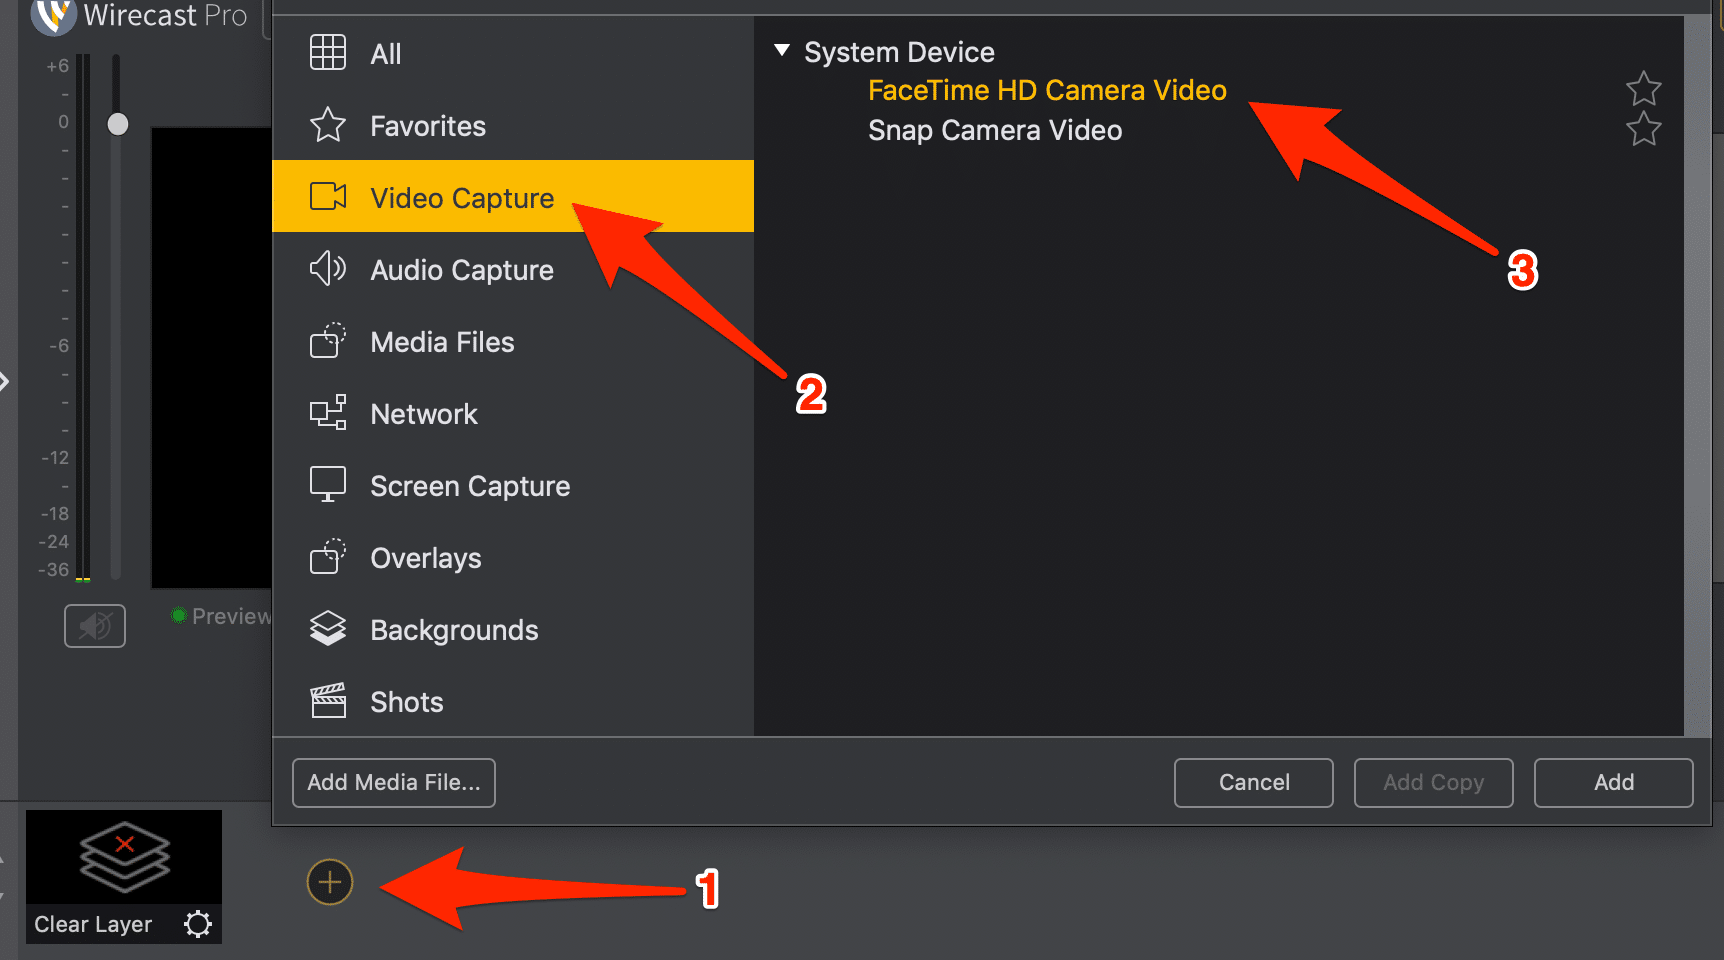Select the Shots category

(513, 701)
